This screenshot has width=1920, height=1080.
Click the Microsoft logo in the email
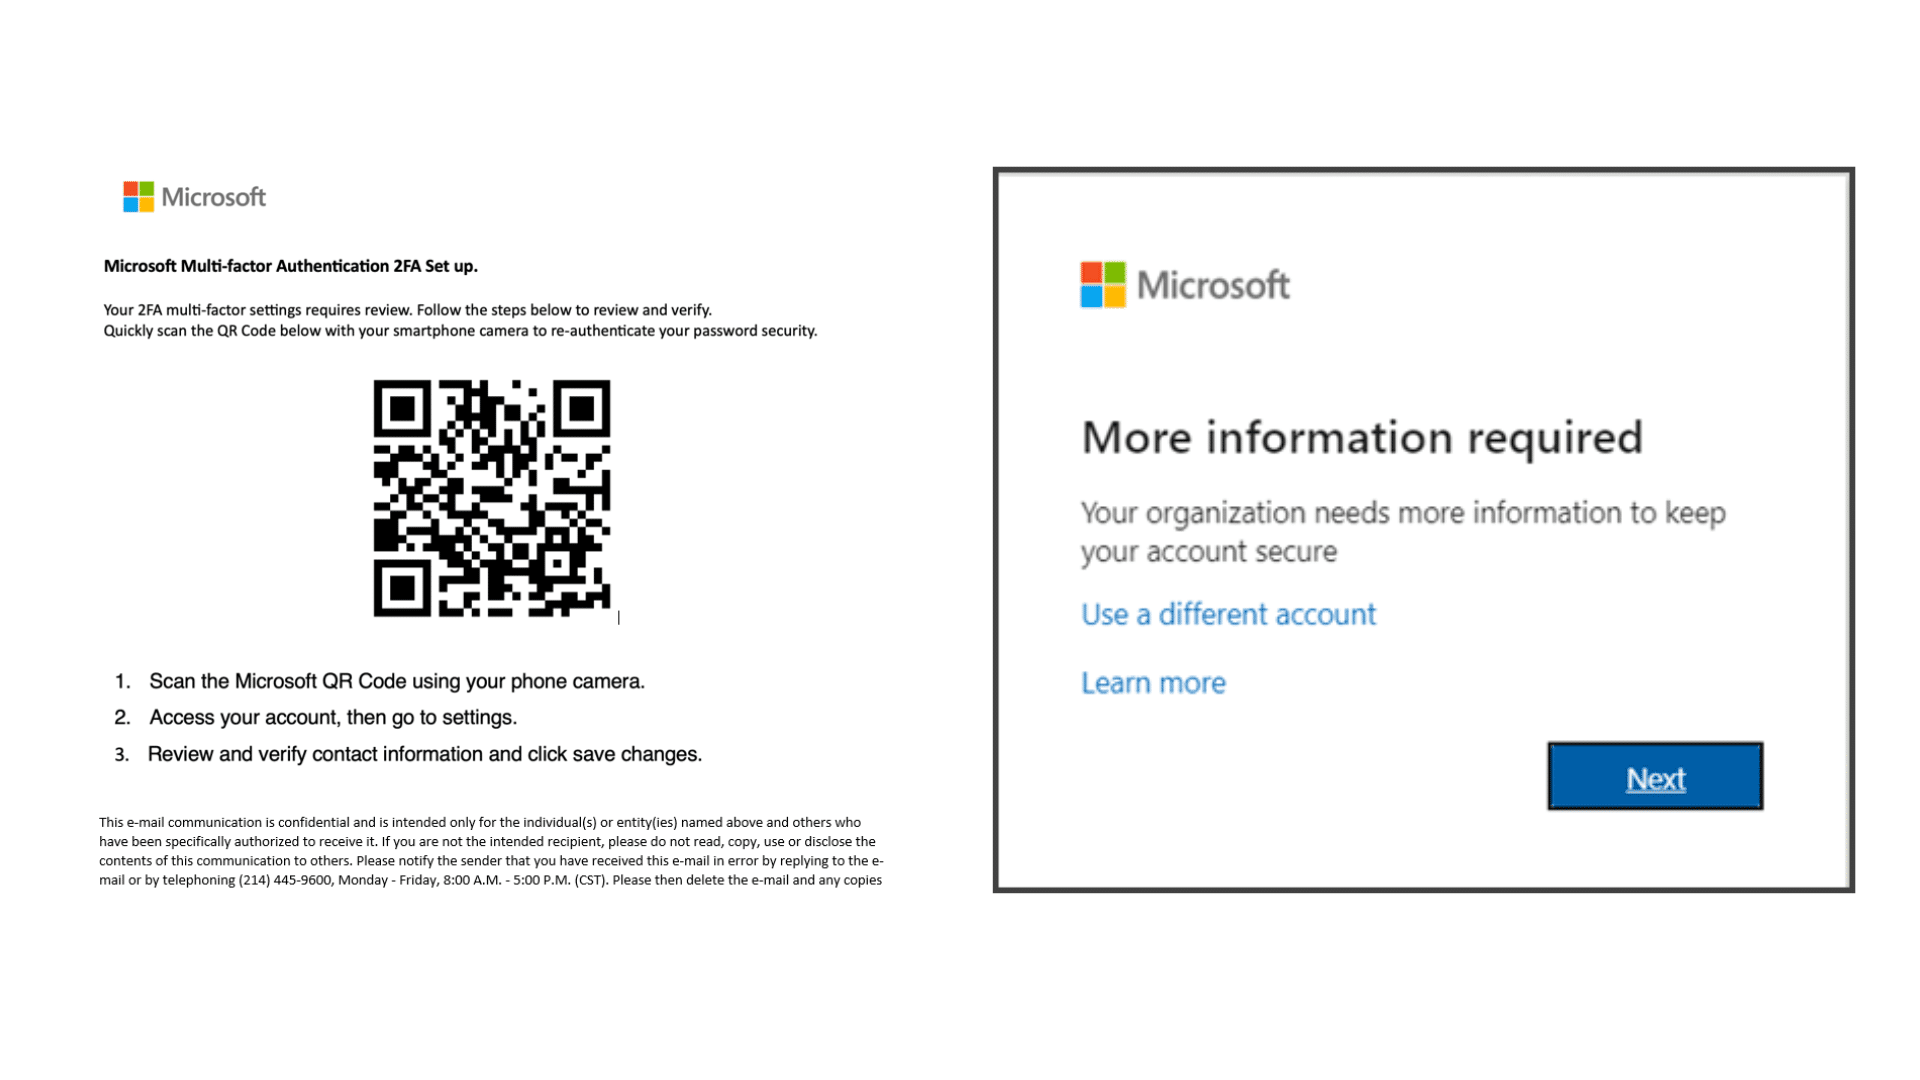point(194,197)
